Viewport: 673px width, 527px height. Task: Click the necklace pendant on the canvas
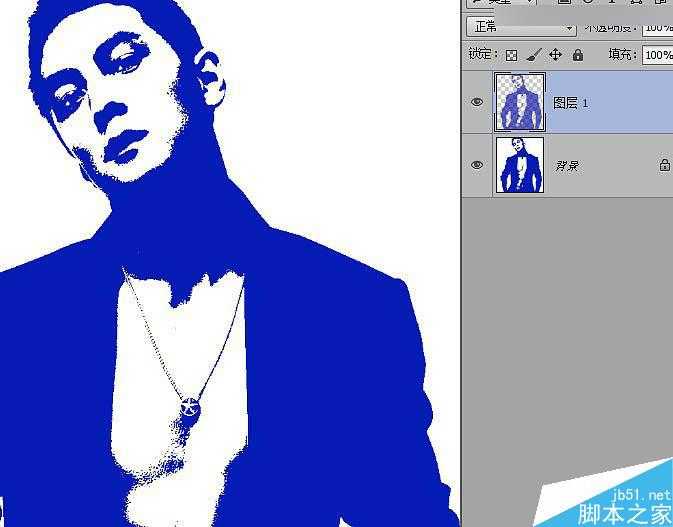click(189, 406)
